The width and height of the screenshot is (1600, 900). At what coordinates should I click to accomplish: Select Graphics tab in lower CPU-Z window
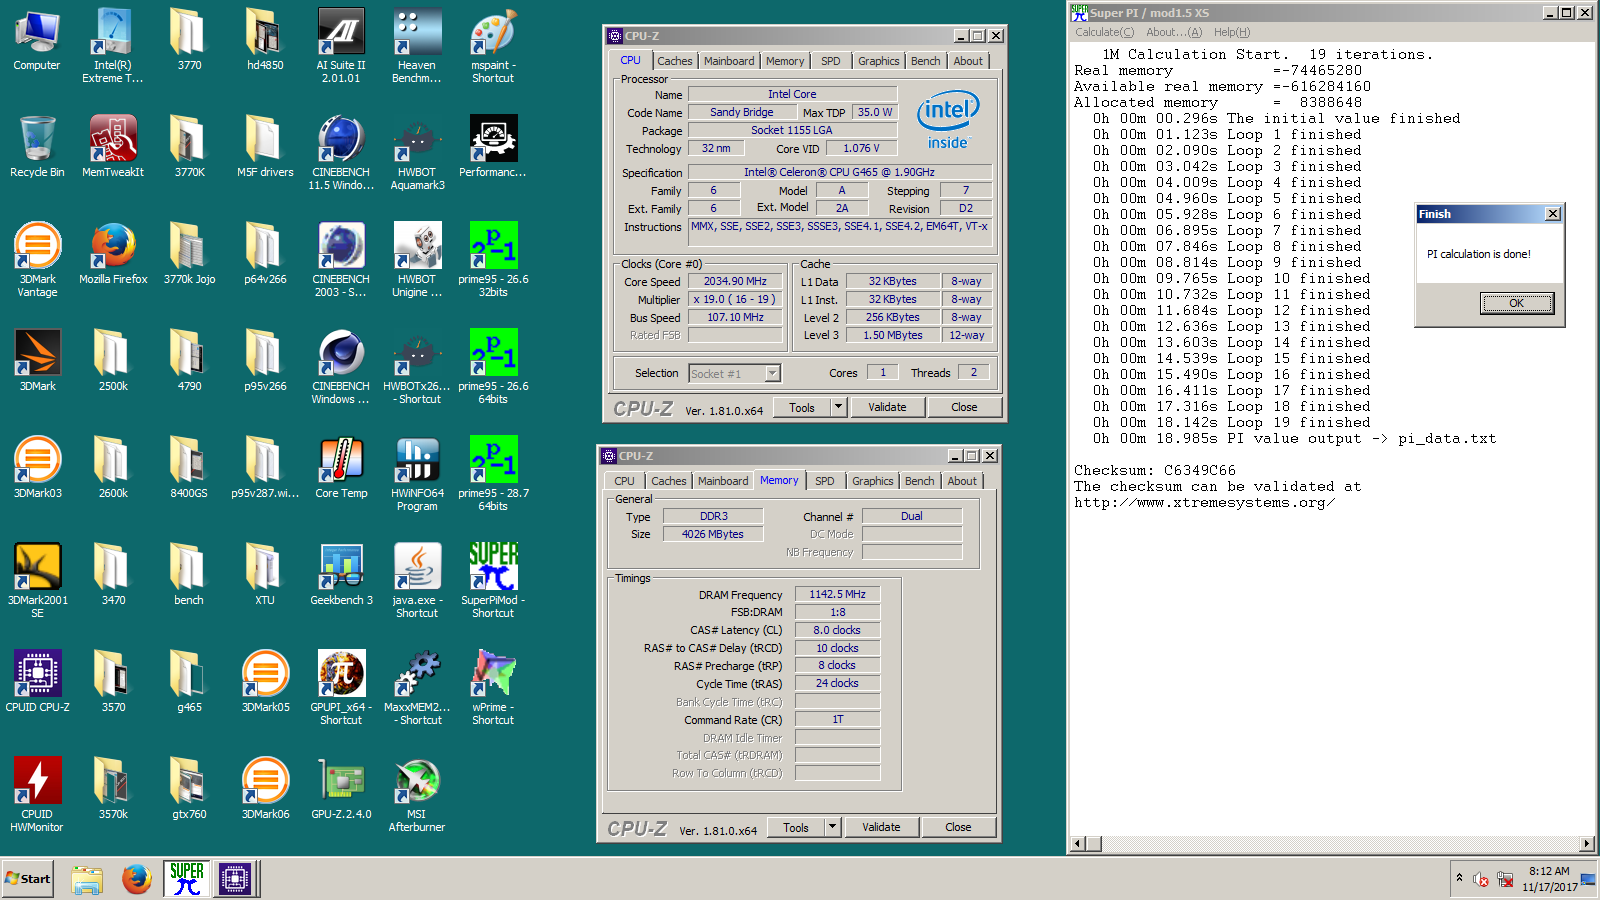click(872, 481)
